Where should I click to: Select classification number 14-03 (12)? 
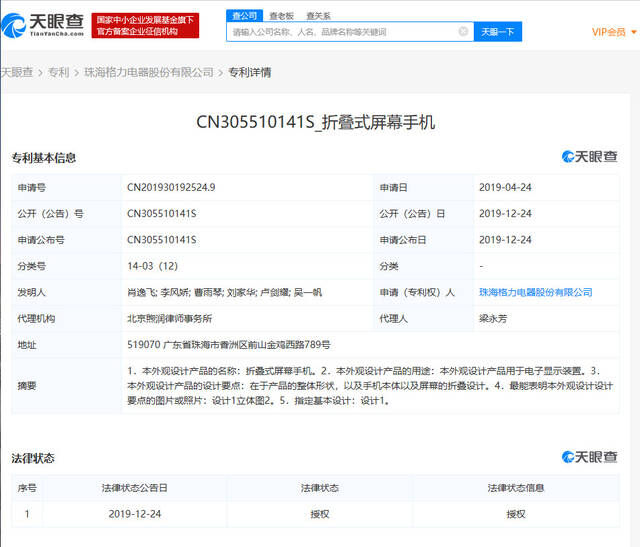point(152,266)
